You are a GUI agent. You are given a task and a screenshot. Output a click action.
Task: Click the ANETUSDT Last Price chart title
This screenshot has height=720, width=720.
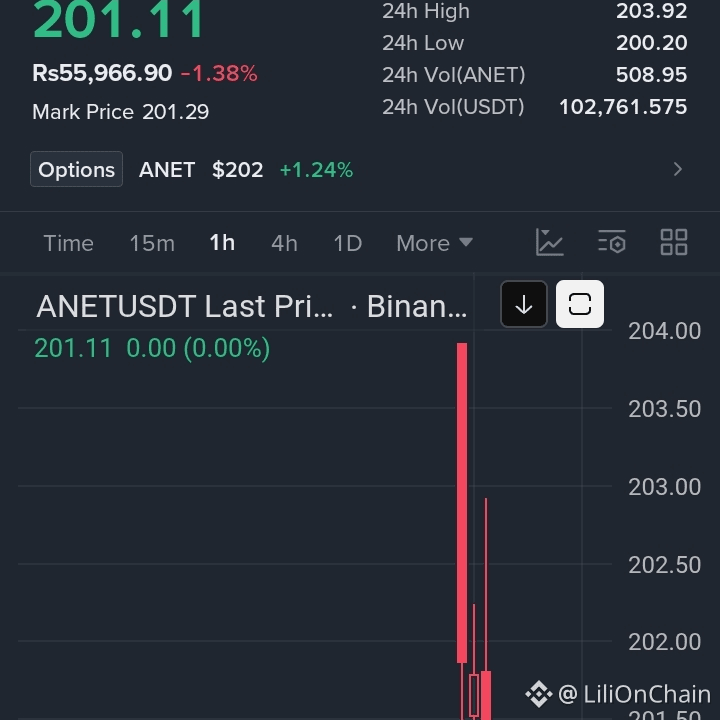click(185, 306)
